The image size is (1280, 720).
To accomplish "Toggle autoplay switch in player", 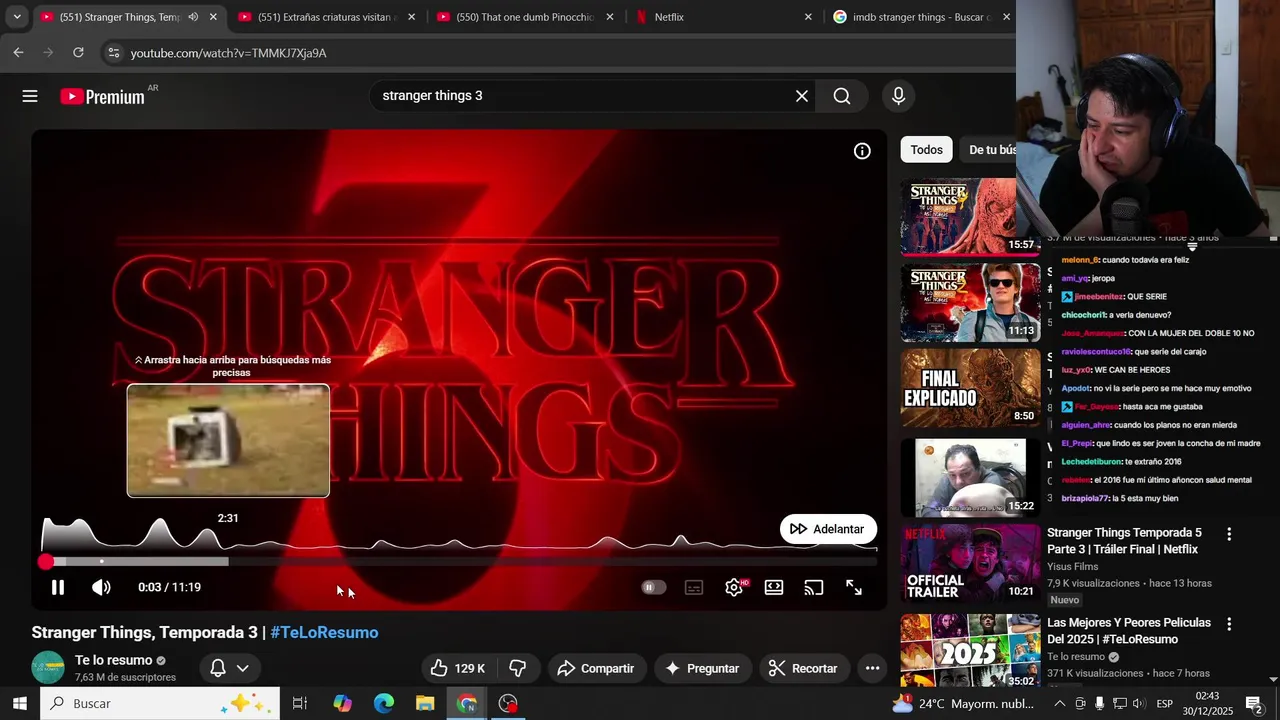I will pyautogui.click(x=653, y=587).
